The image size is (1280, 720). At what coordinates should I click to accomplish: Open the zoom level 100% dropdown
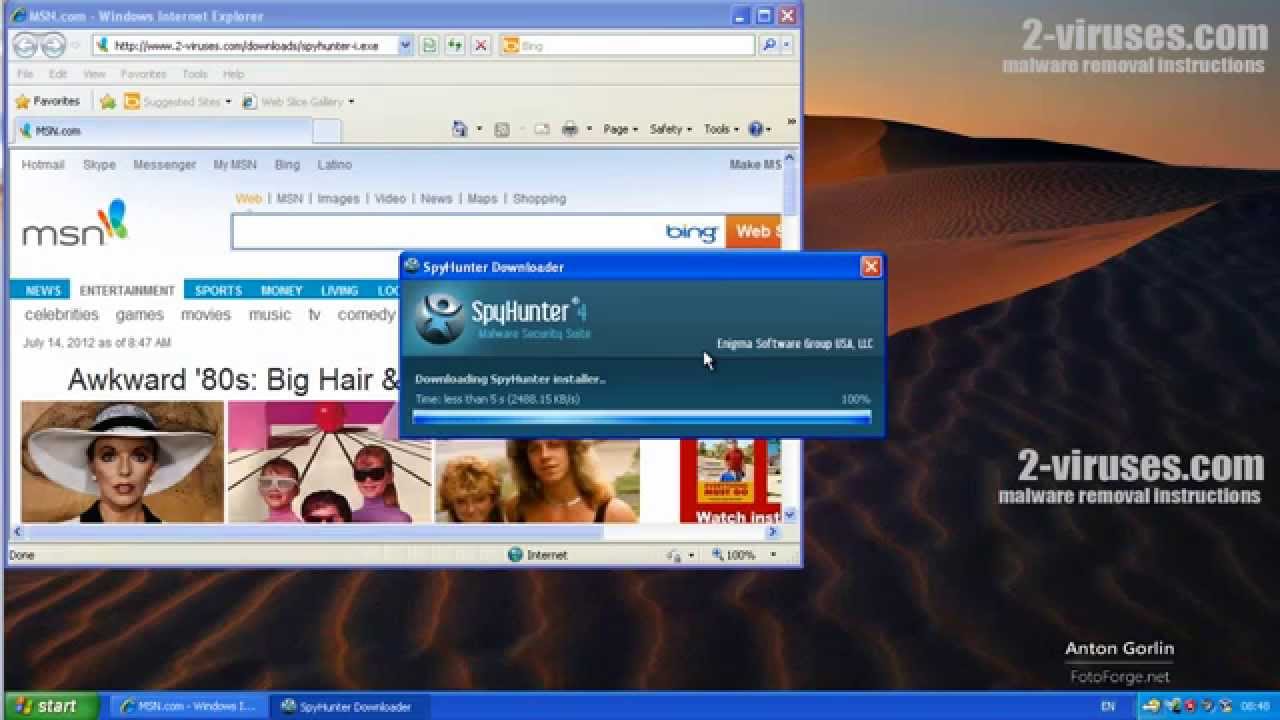coord(773,555)
